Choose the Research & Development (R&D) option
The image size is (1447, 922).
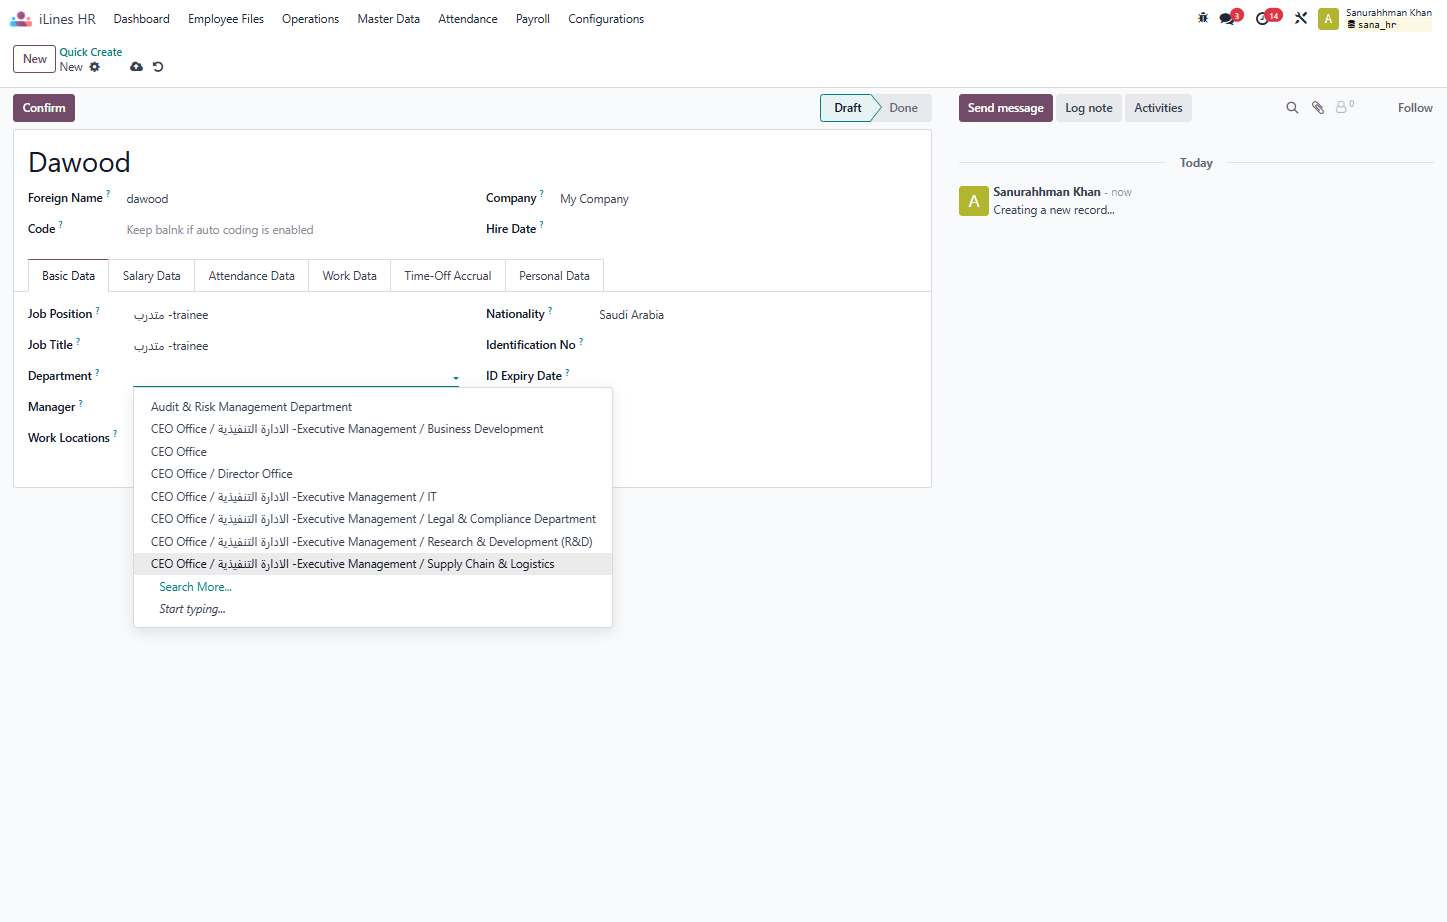(373, 542)
